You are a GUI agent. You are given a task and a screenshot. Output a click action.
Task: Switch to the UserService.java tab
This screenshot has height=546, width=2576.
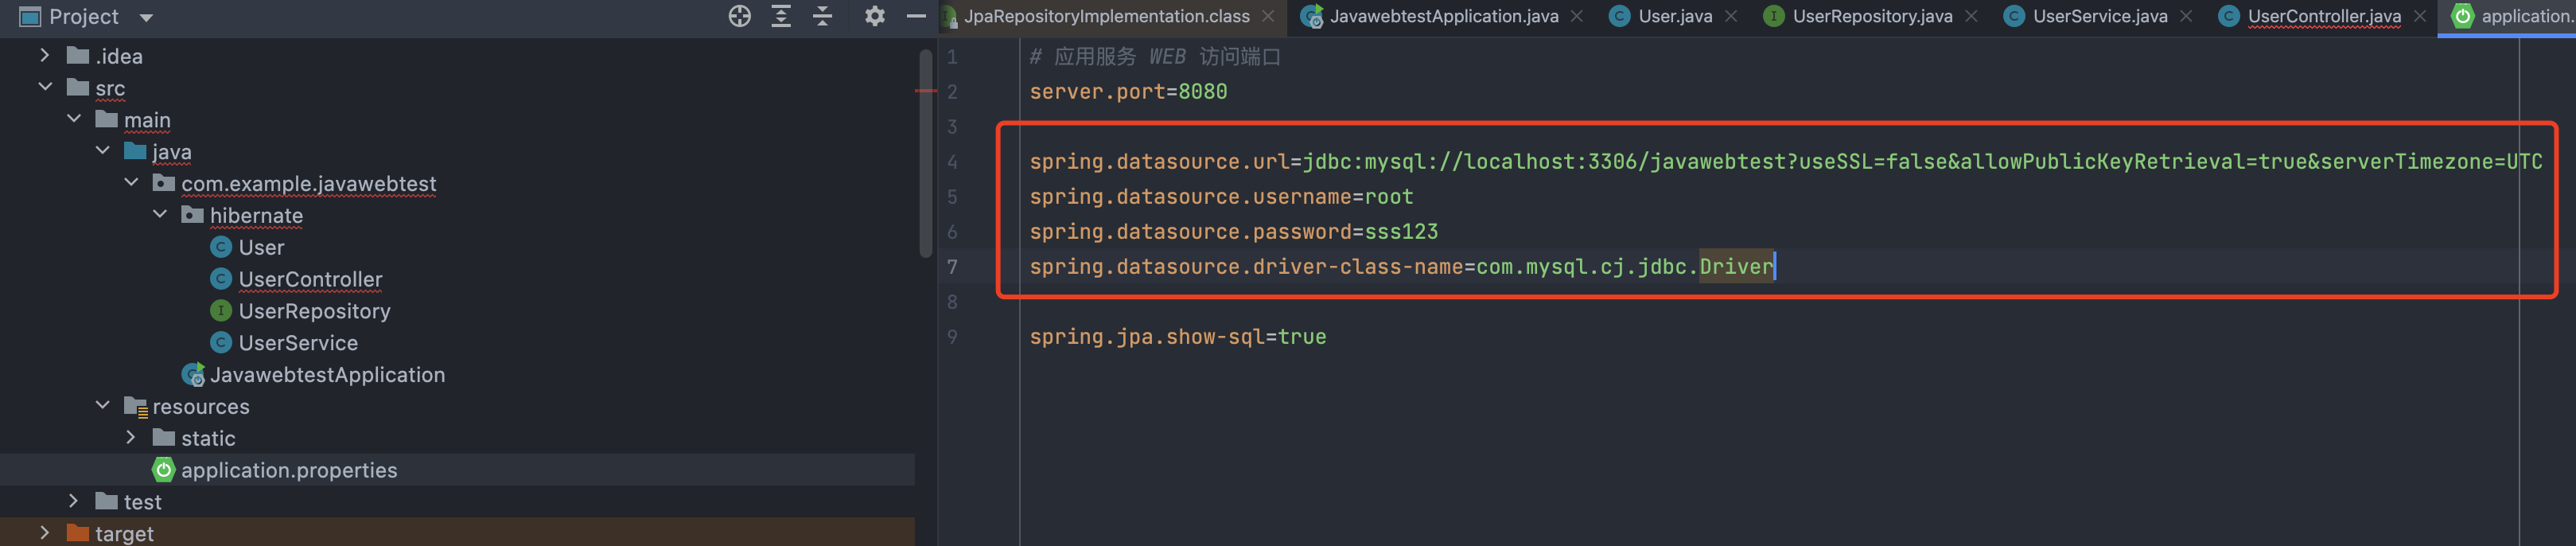point(2099,16)
